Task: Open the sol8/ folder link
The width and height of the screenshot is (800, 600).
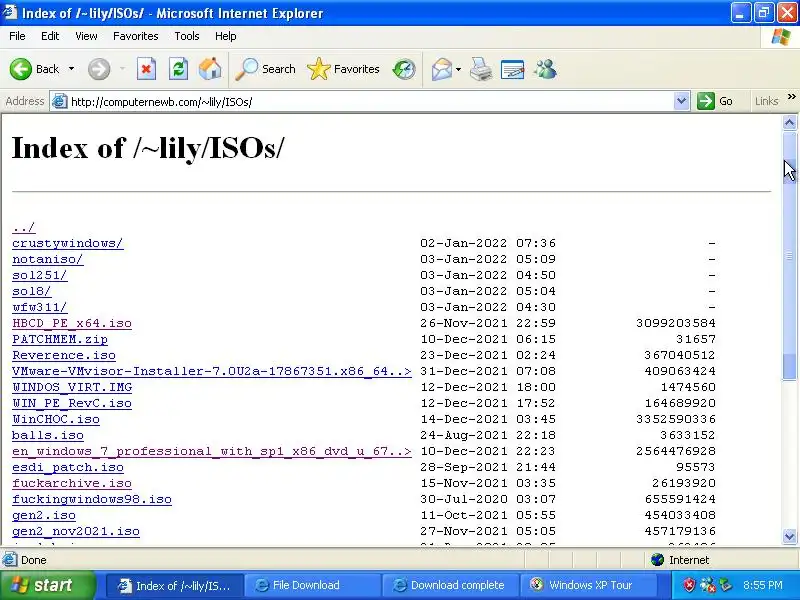Action: pyautogui.click(x=32, y=291)
